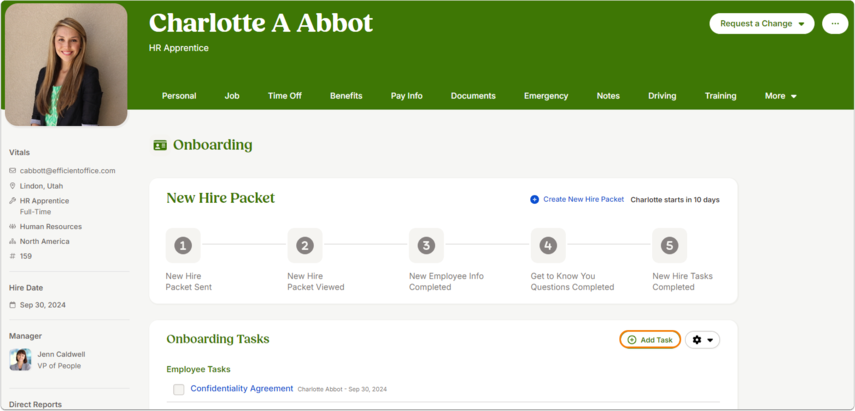Click the Full-Time employment status text
The height and width of the screenshot is (411, 855).
(x=35, y=211)
